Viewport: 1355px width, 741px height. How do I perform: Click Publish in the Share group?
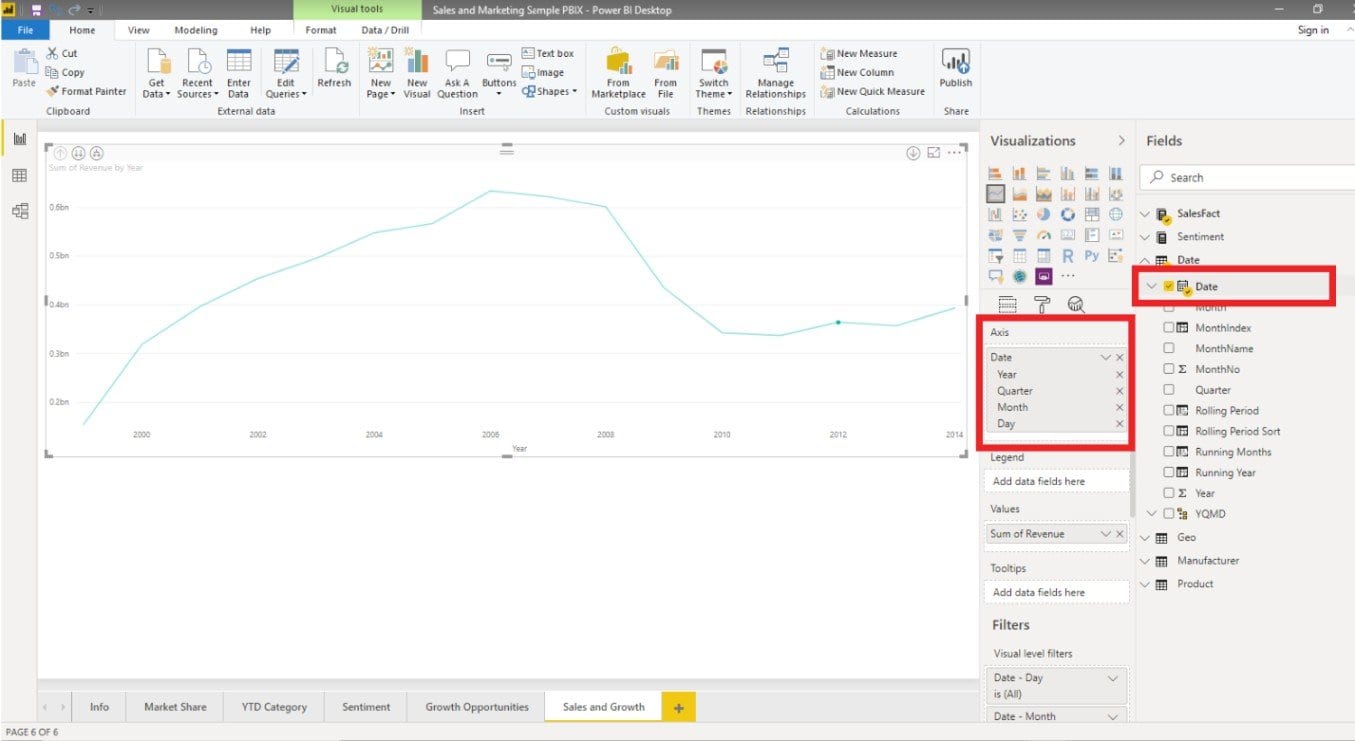click(956, 69)
